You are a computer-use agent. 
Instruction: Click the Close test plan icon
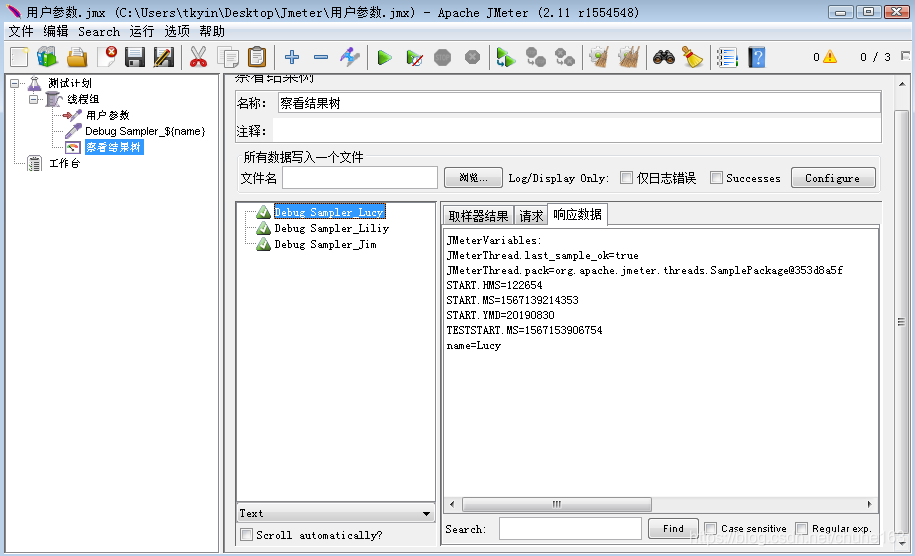click(x=107, y=57)
